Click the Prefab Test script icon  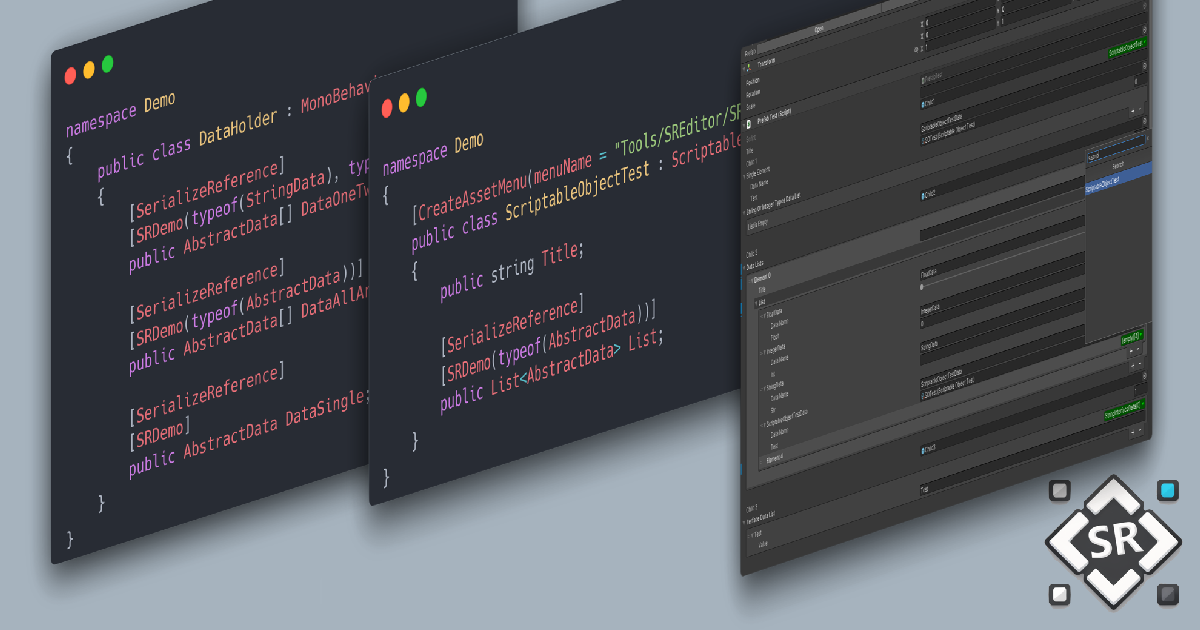[x=750, y=122]
